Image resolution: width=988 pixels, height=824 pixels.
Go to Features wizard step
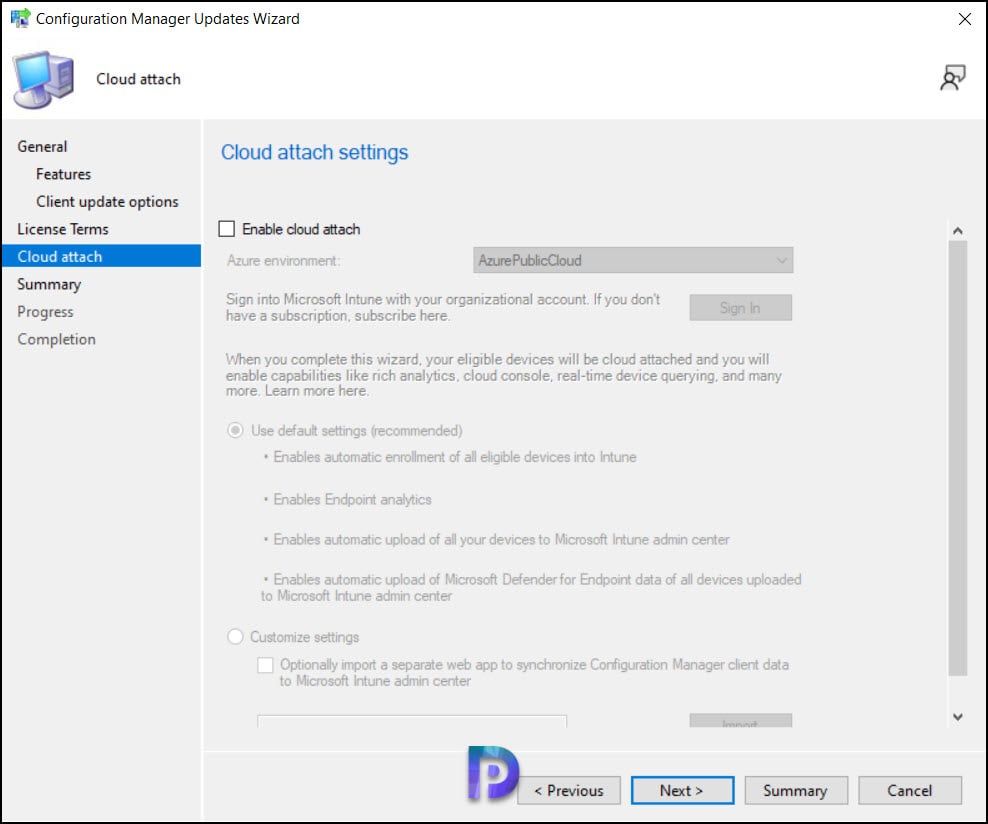click(x=63, y=174)
